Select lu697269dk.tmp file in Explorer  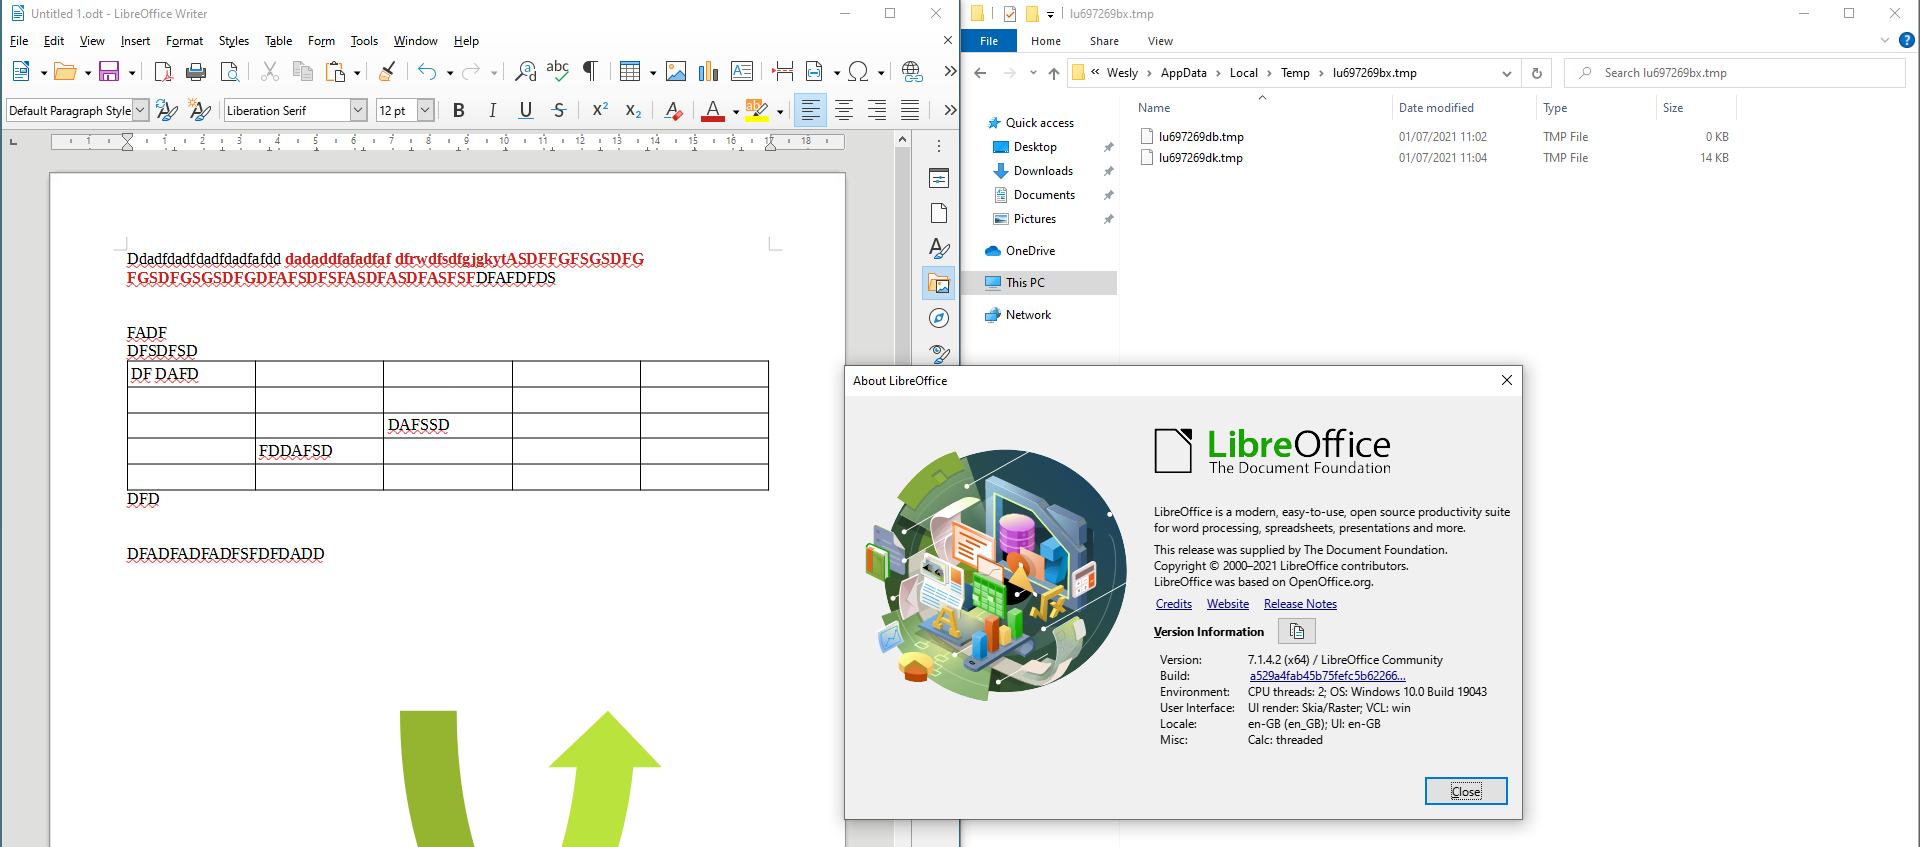coord(1200,158)
